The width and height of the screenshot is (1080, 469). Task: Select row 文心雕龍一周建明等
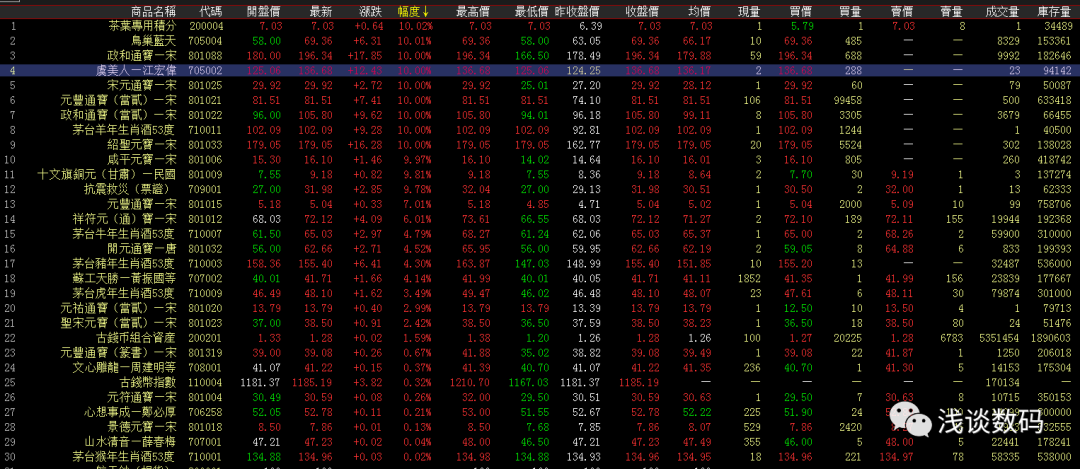(540, 366)
